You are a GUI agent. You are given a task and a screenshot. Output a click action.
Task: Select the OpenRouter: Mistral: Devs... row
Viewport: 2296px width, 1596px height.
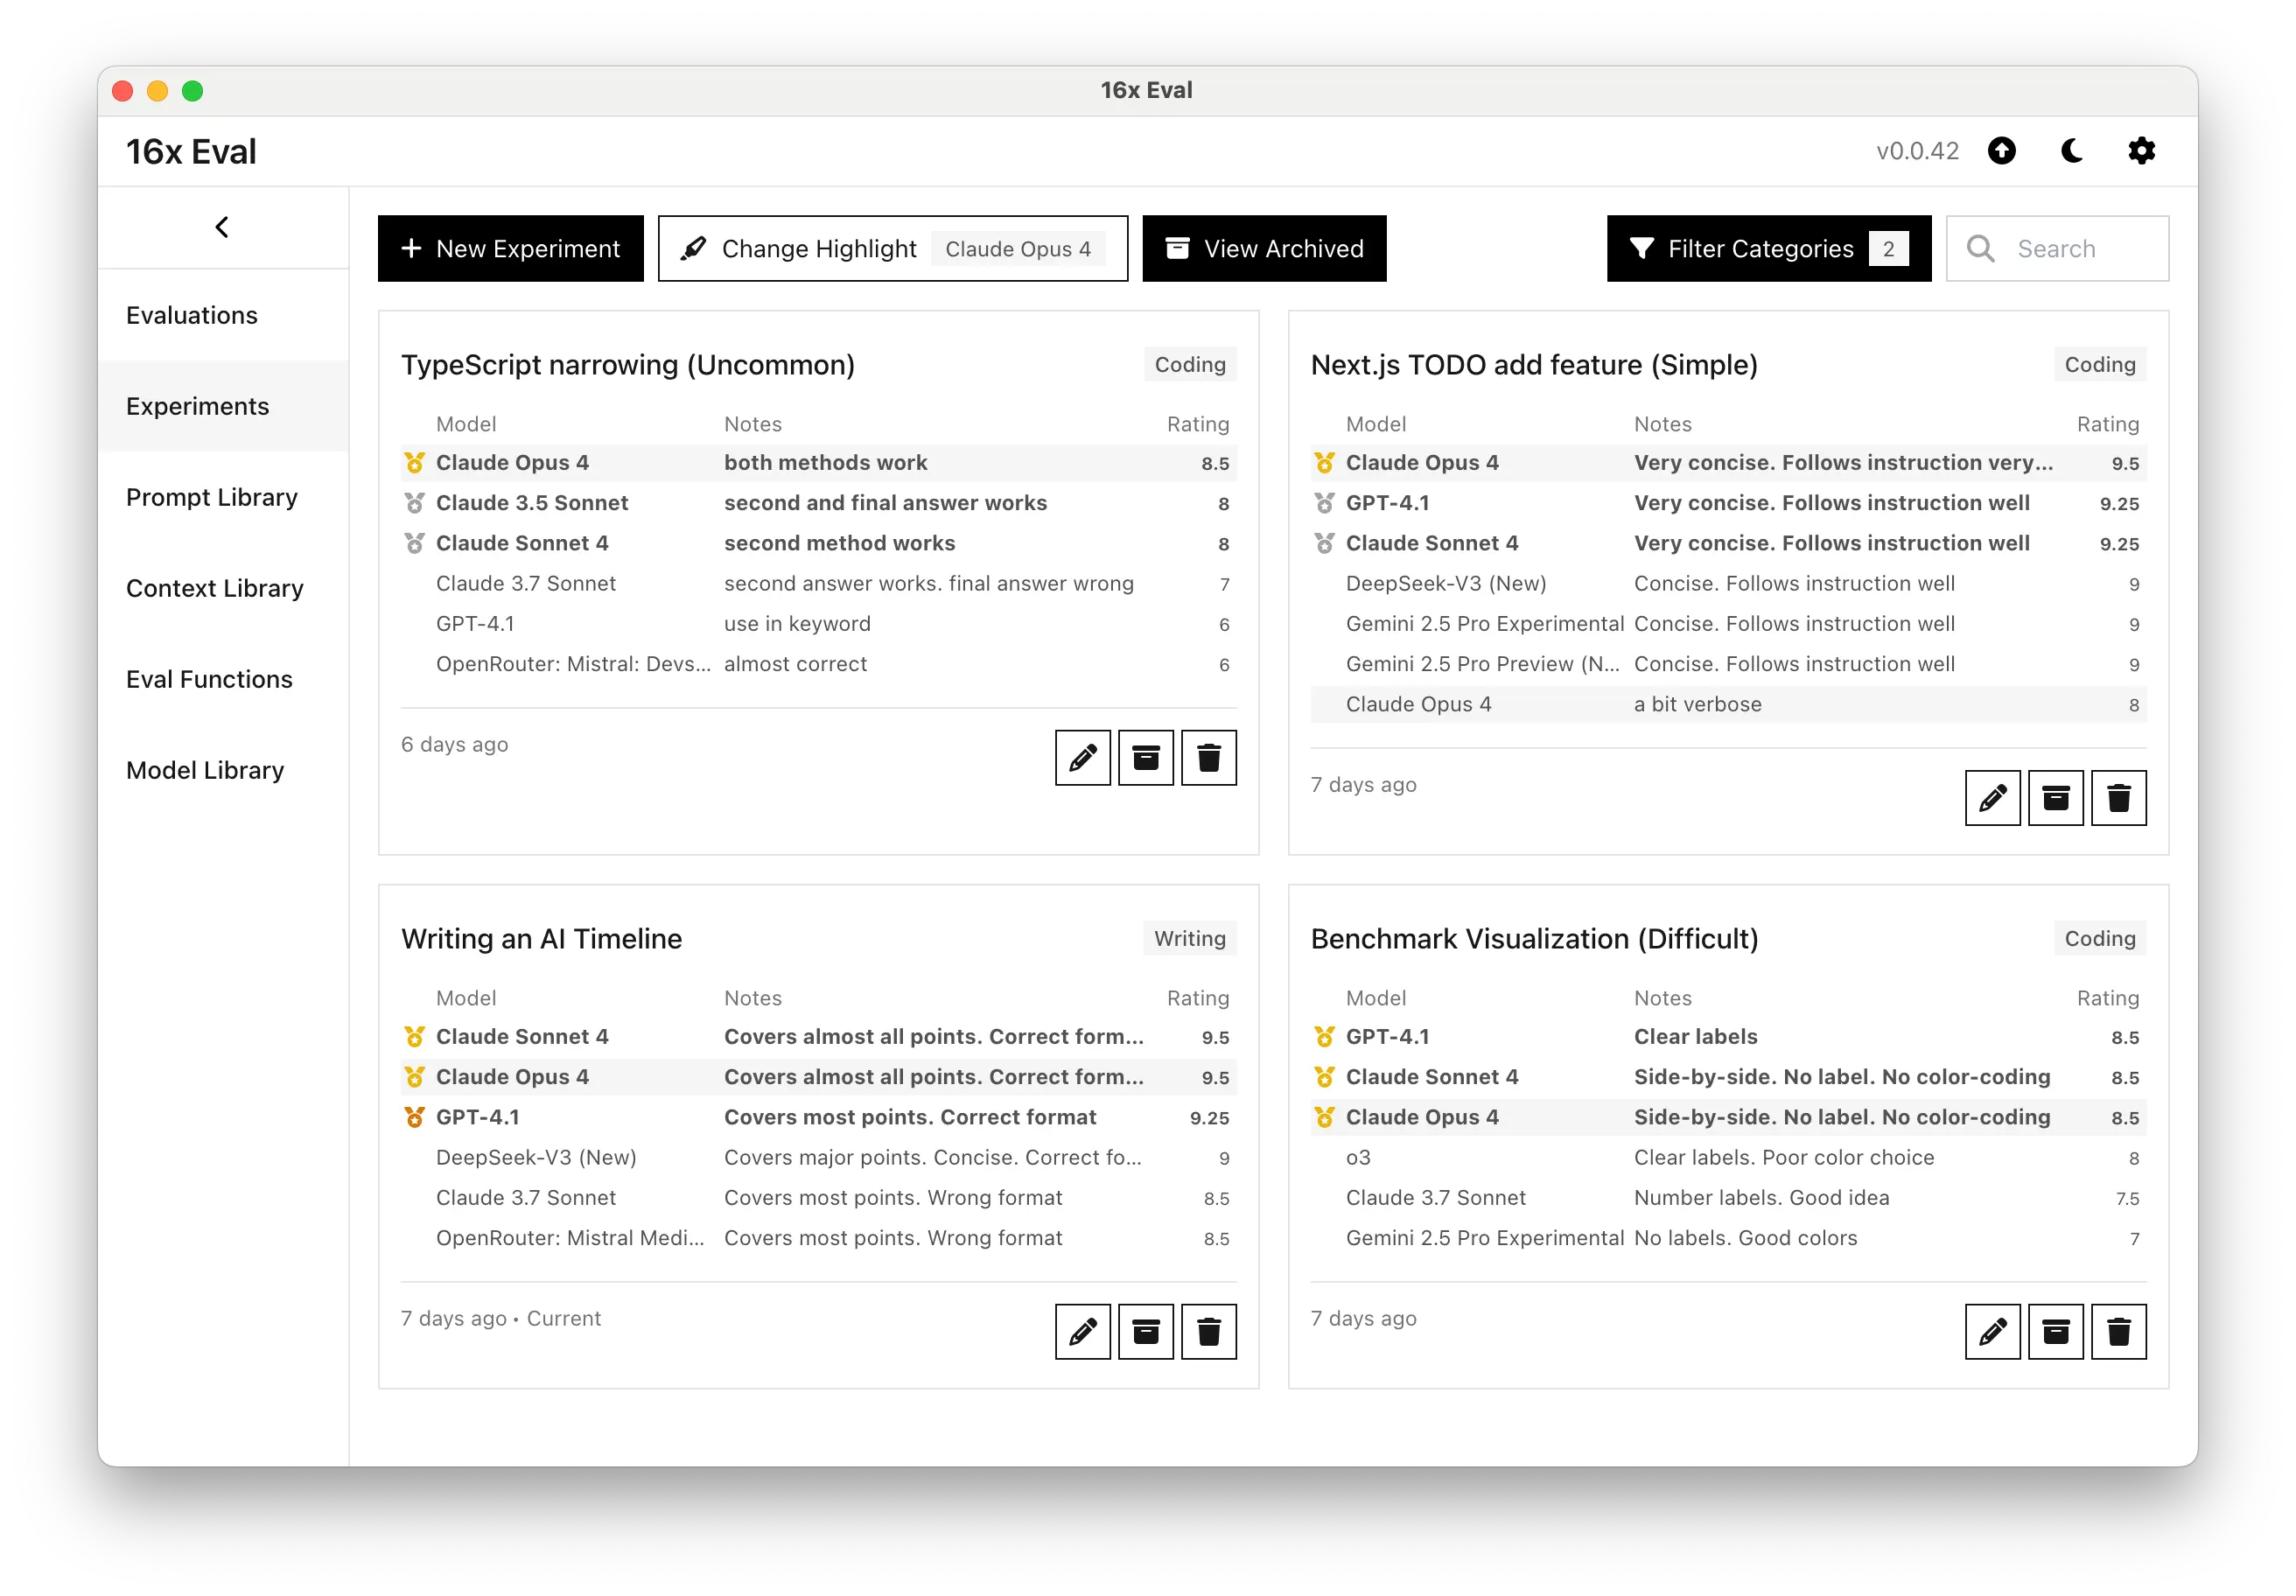point(818,664)
